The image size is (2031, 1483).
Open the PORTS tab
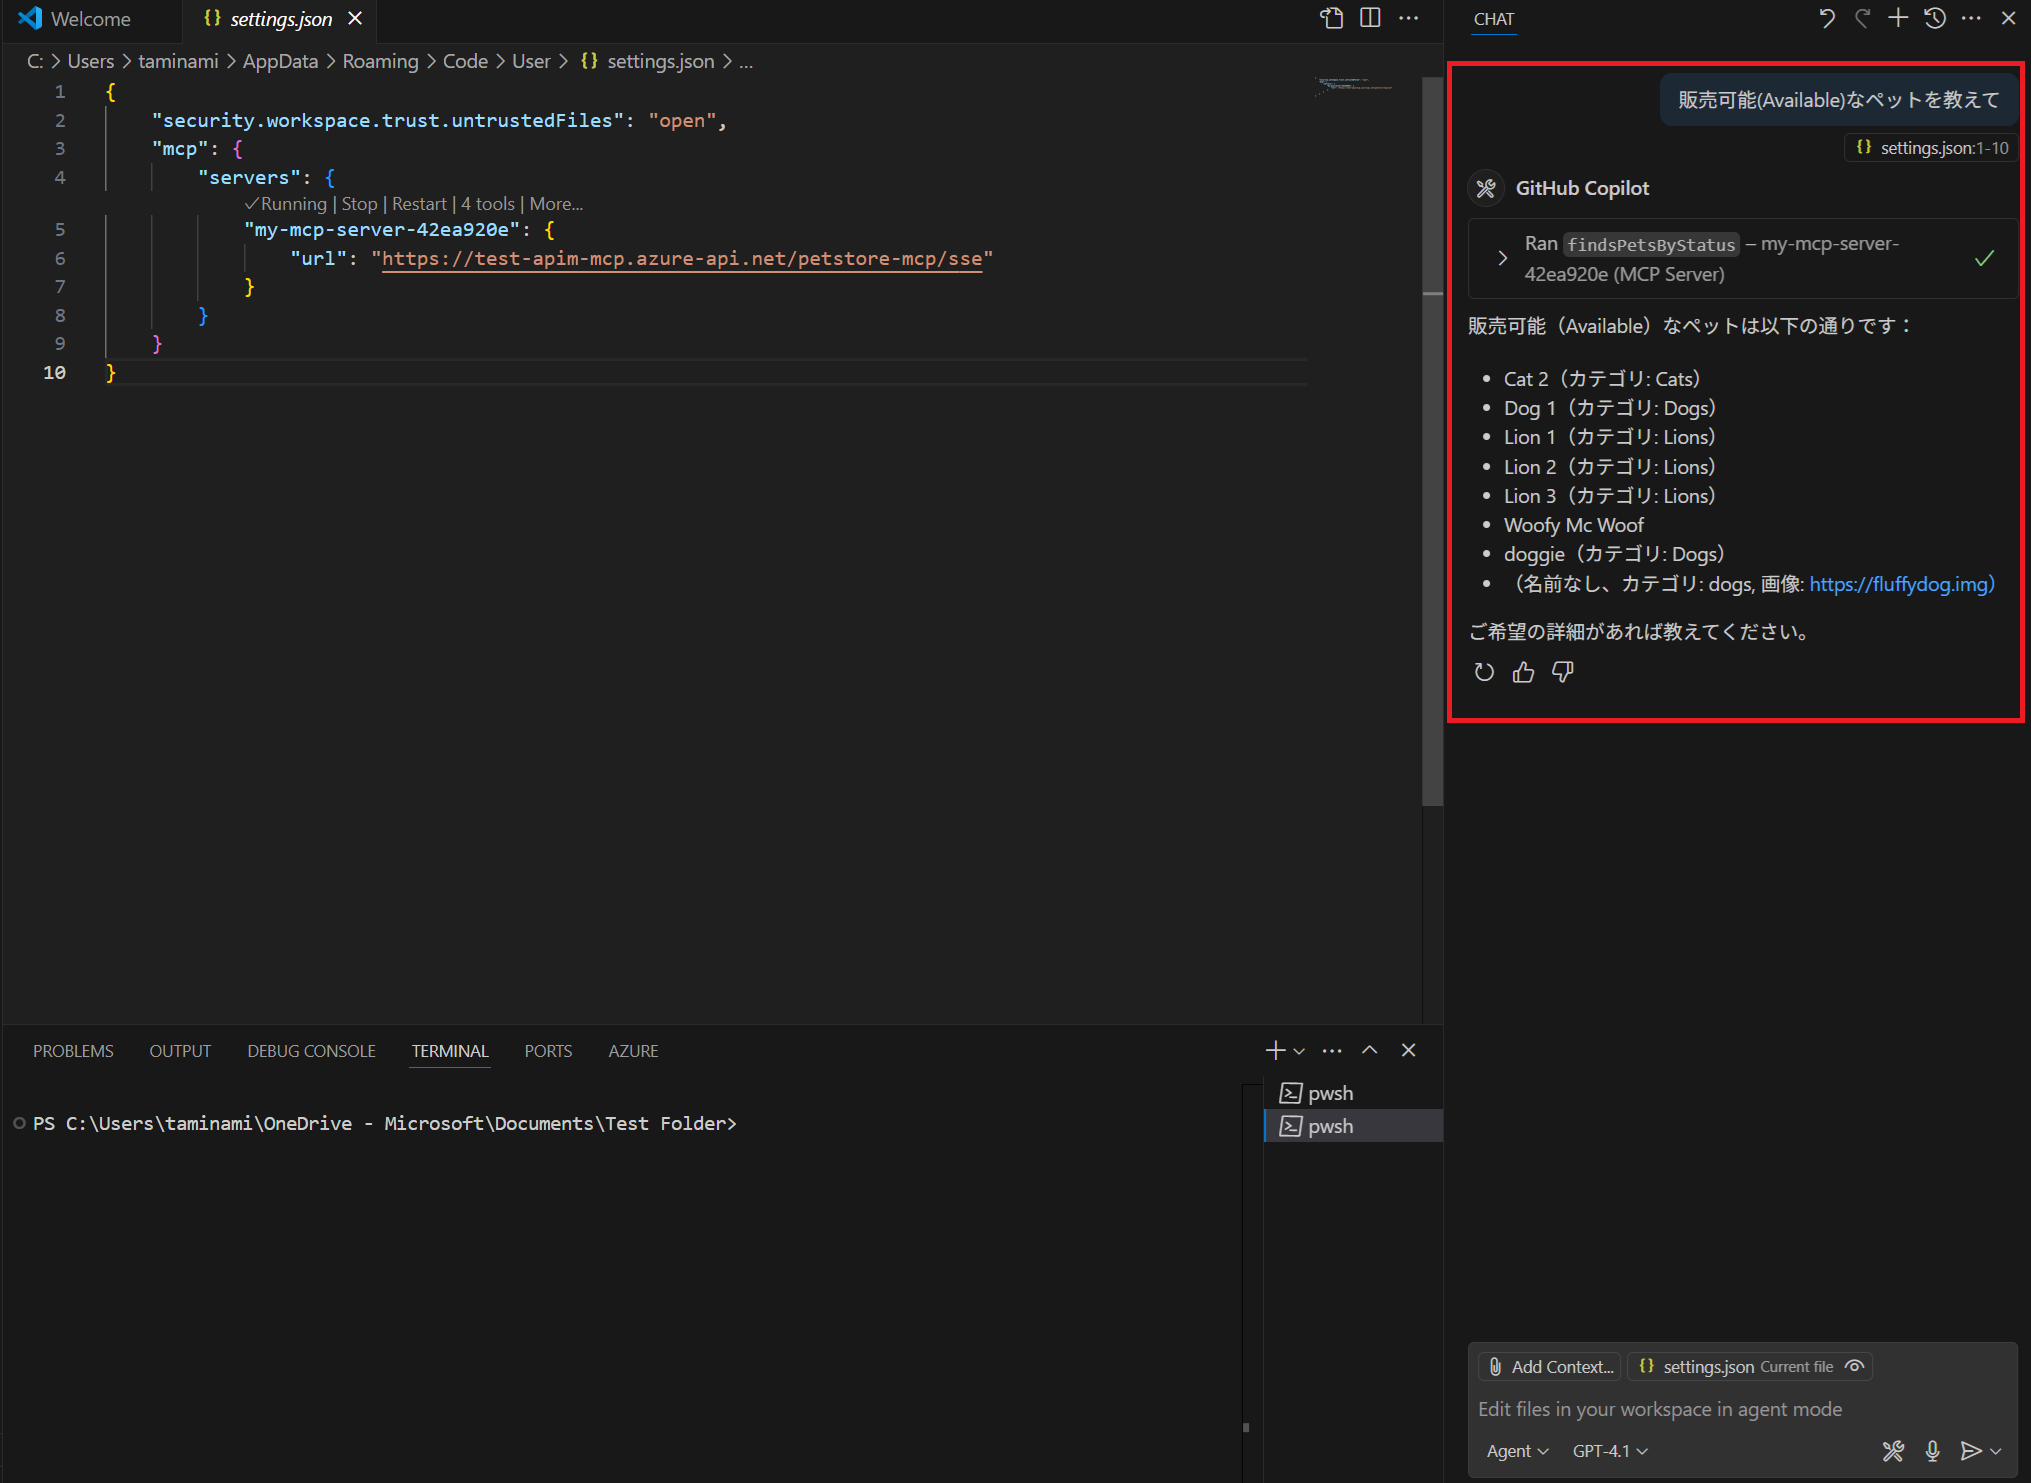[x=548, y=1051]
